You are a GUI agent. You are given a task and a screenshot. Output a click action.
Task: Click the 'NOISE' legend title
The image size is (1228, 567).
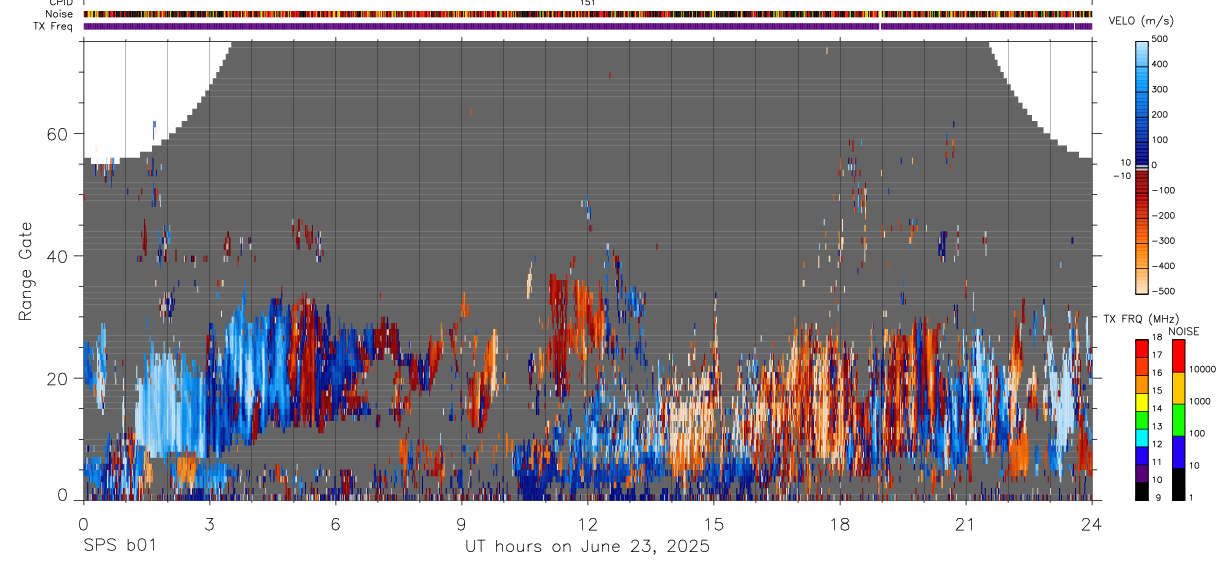tap(1183, 331)
